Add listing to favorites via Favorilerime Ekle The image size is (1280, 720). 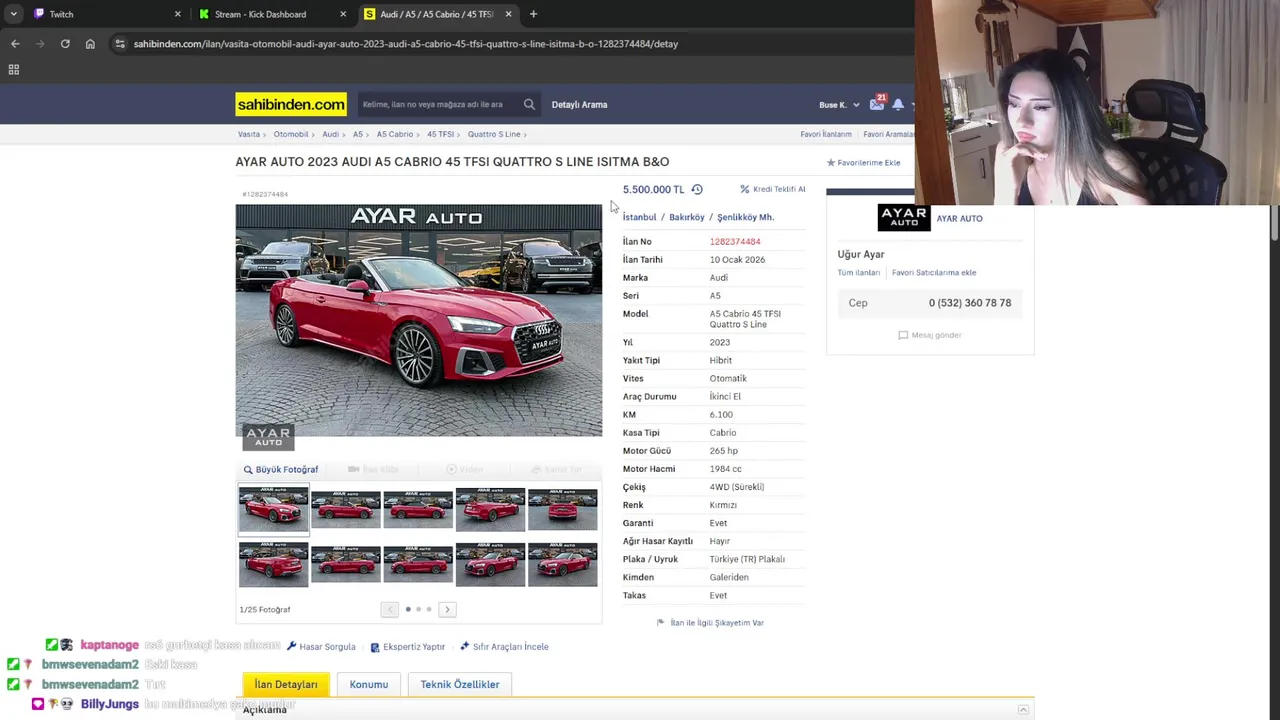pos(863,162)
